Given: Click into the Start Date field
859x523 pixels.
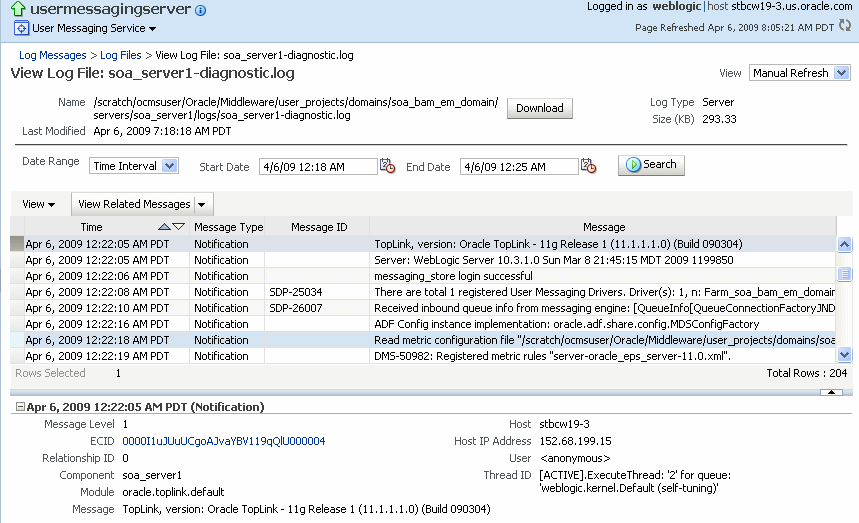Looking at the screenshot, I should 318,166.
